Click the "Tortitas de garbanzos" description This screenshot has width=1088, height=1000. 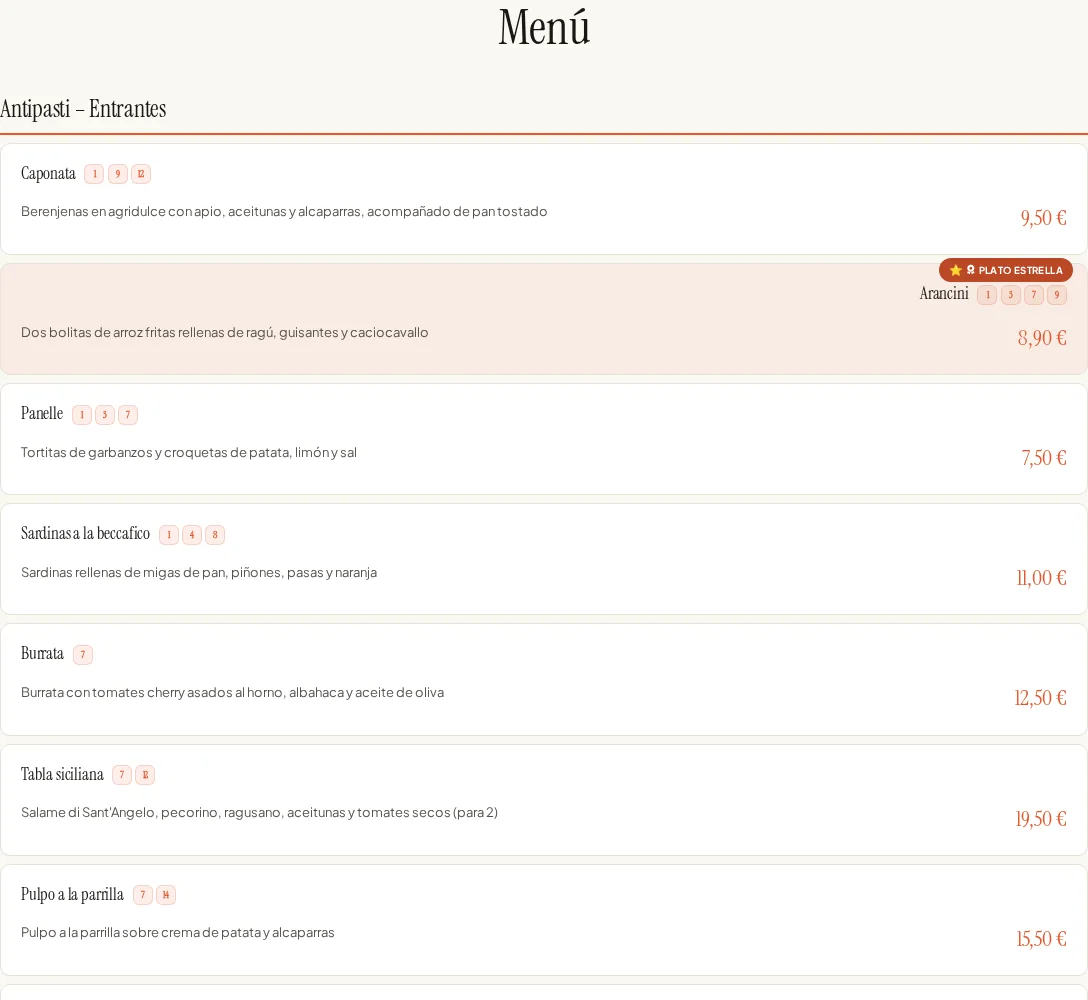[x=189, y=452]
